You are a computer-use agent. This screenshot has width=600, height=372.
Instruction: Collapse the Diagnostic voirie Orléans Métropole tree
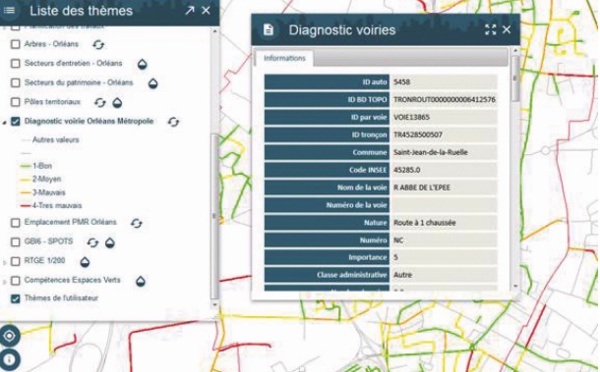4,122
